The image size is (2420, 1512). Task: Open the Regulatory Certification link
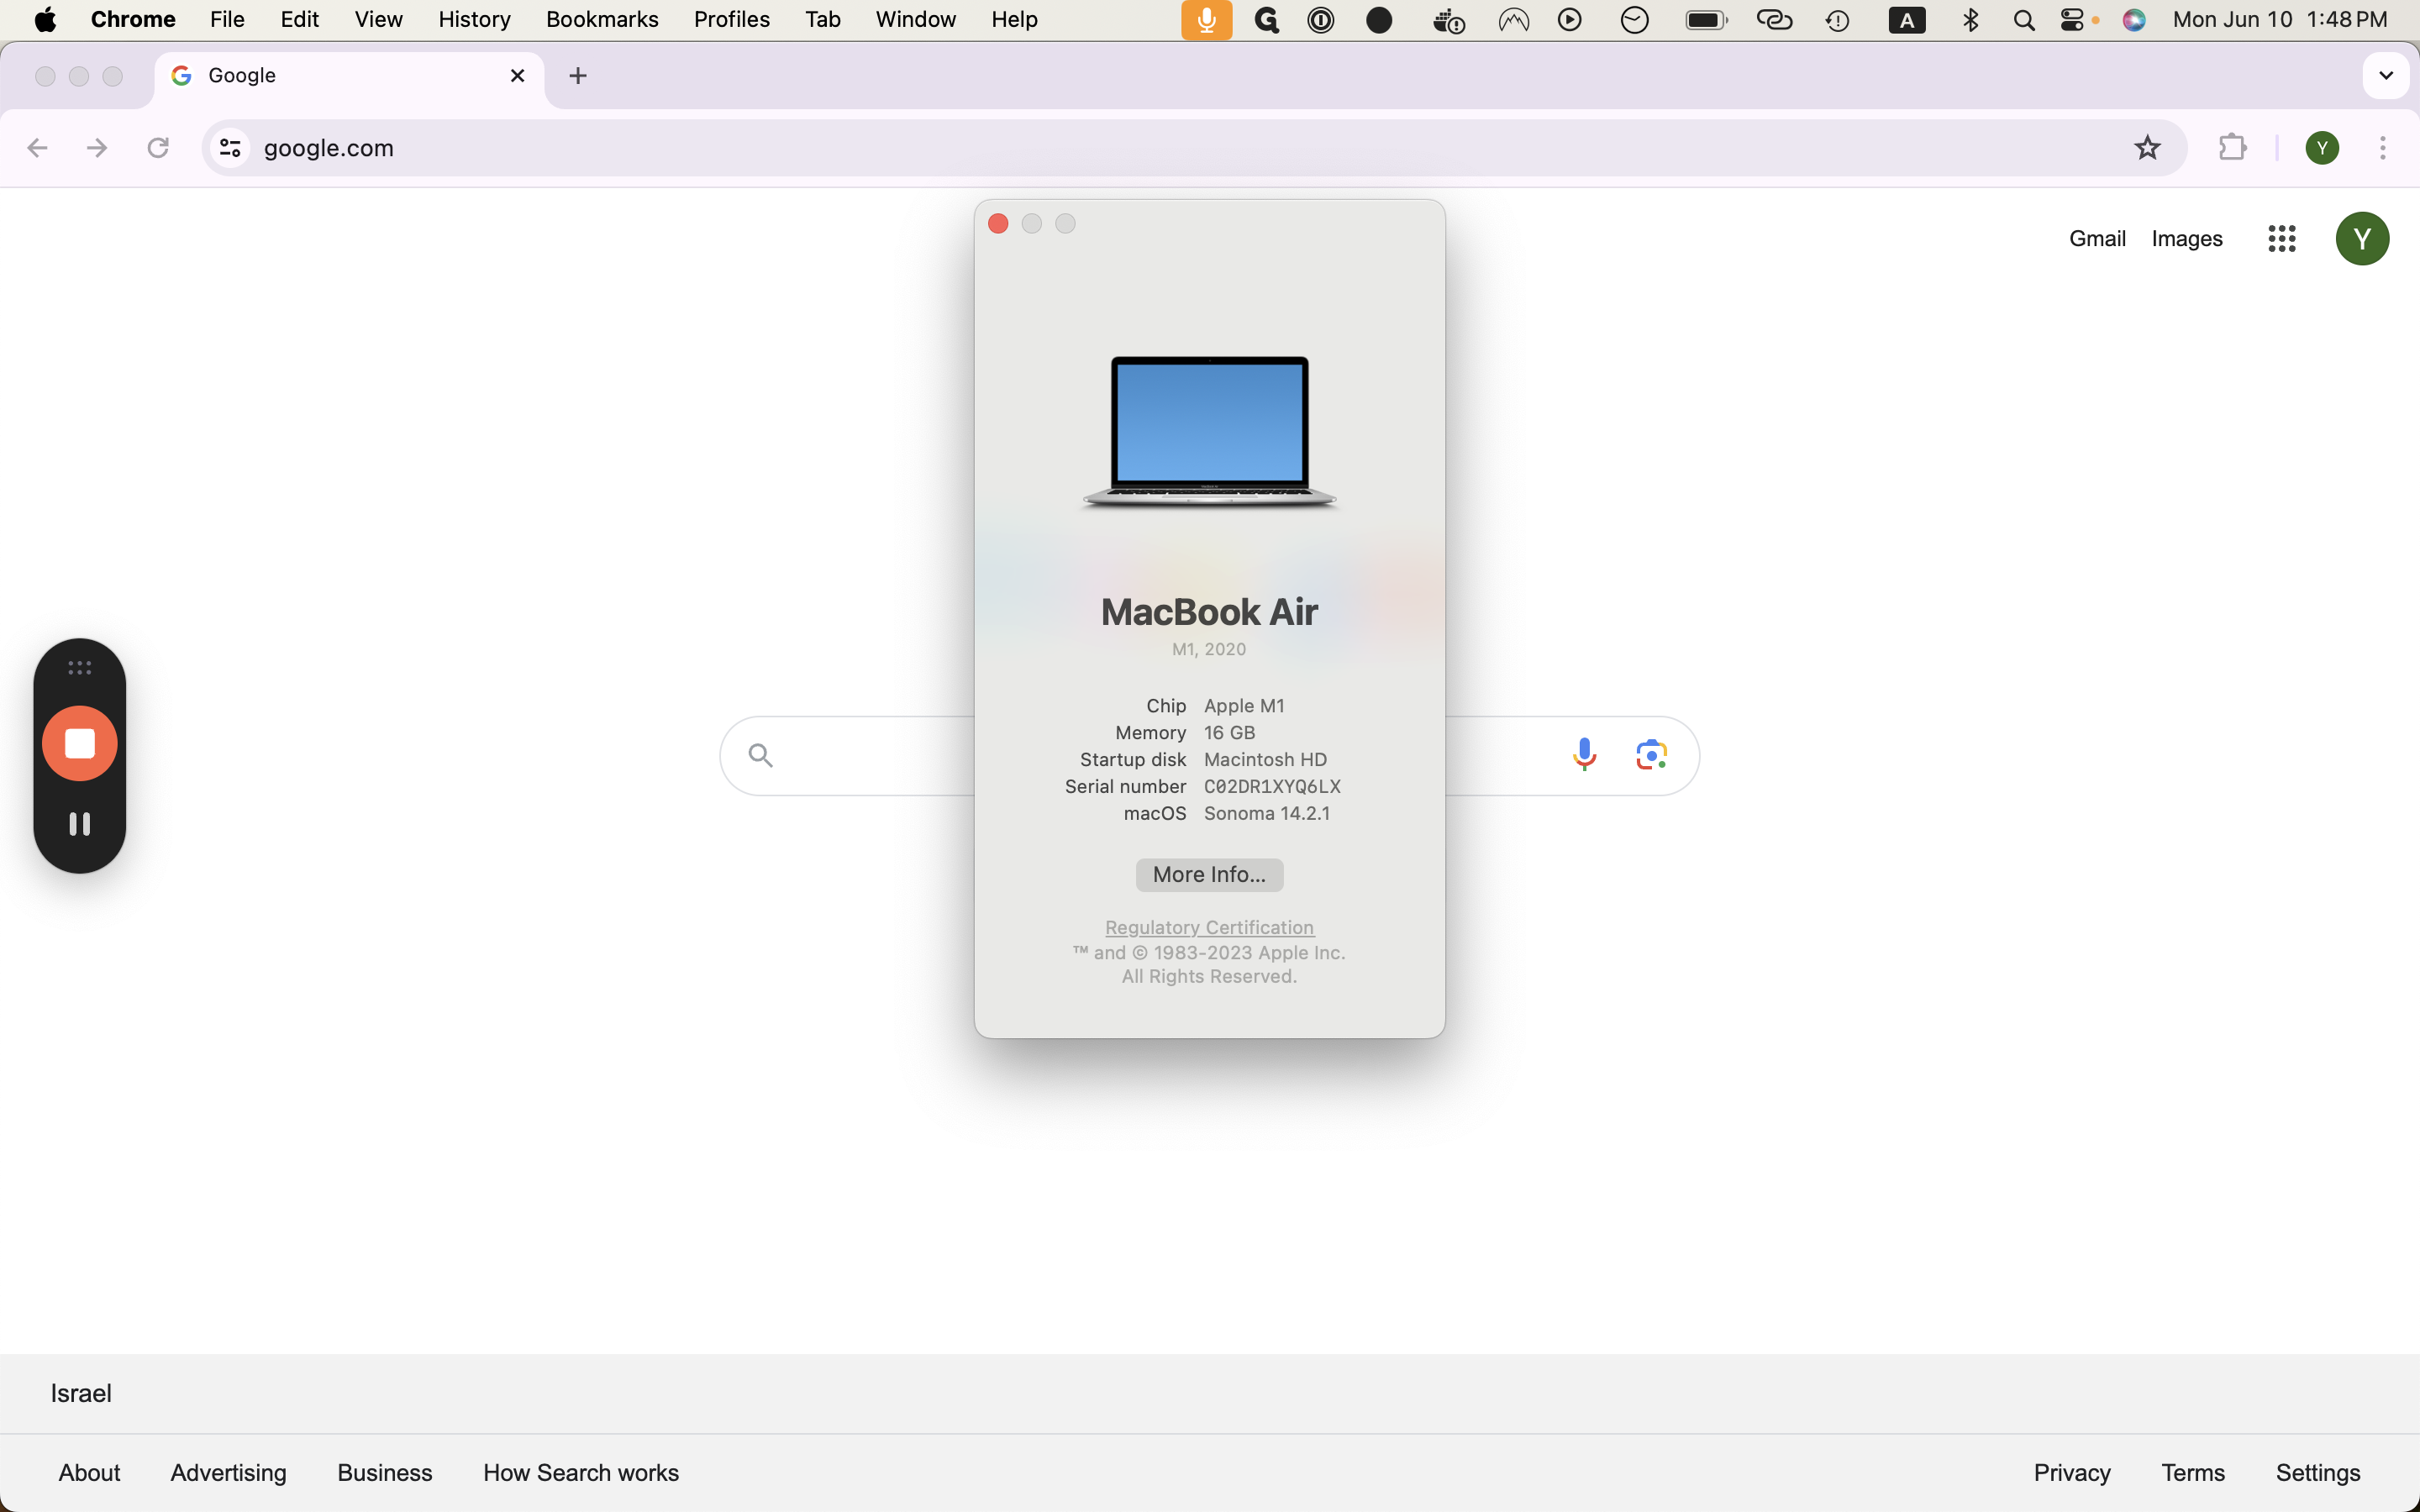coord(1209,927)
